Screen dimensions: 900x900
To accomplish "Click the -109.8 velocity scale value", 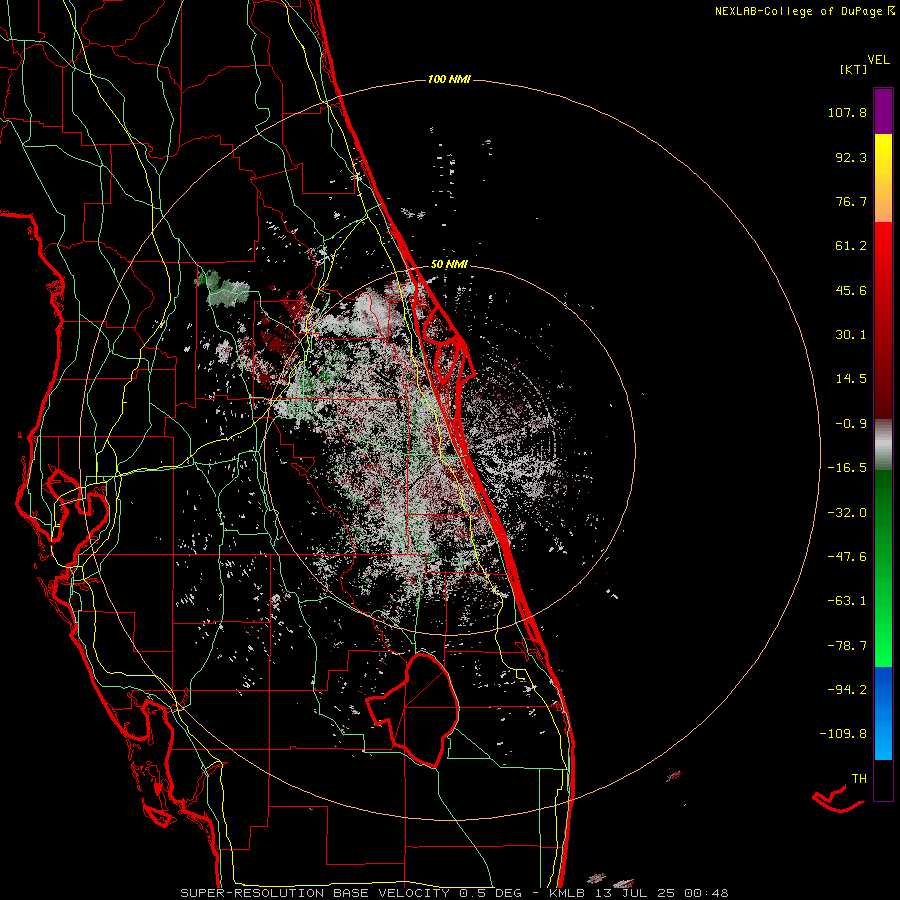I will tap(844, 734).
